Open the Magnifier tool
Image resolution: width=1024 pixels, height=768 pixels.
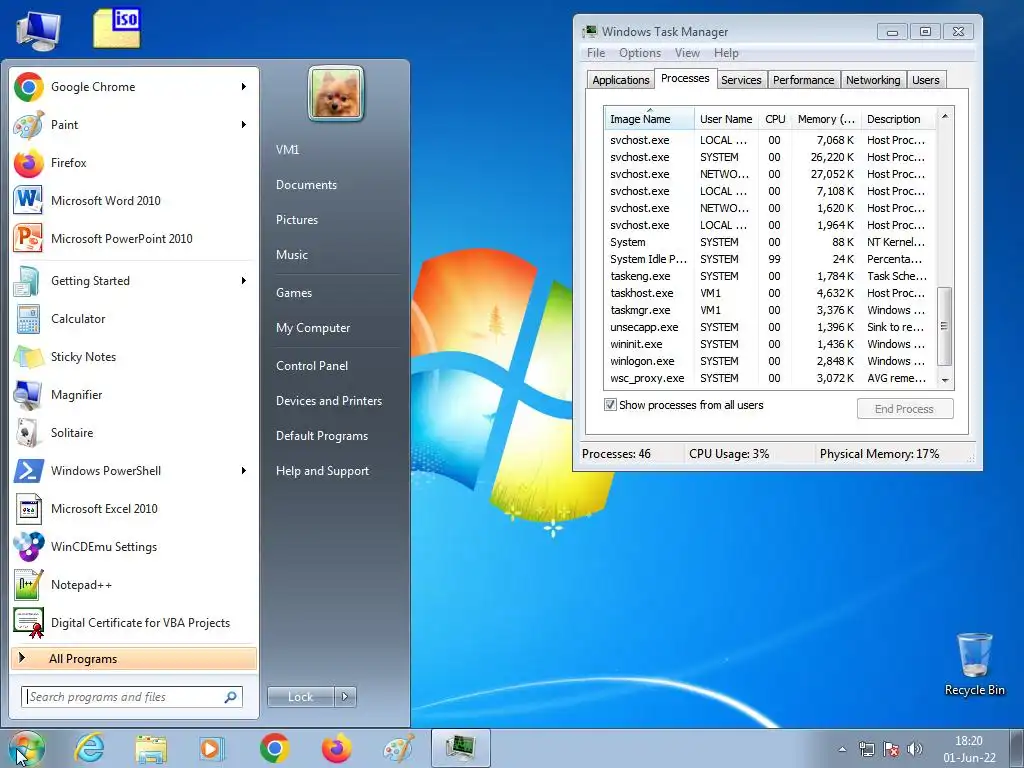[134, 394]
